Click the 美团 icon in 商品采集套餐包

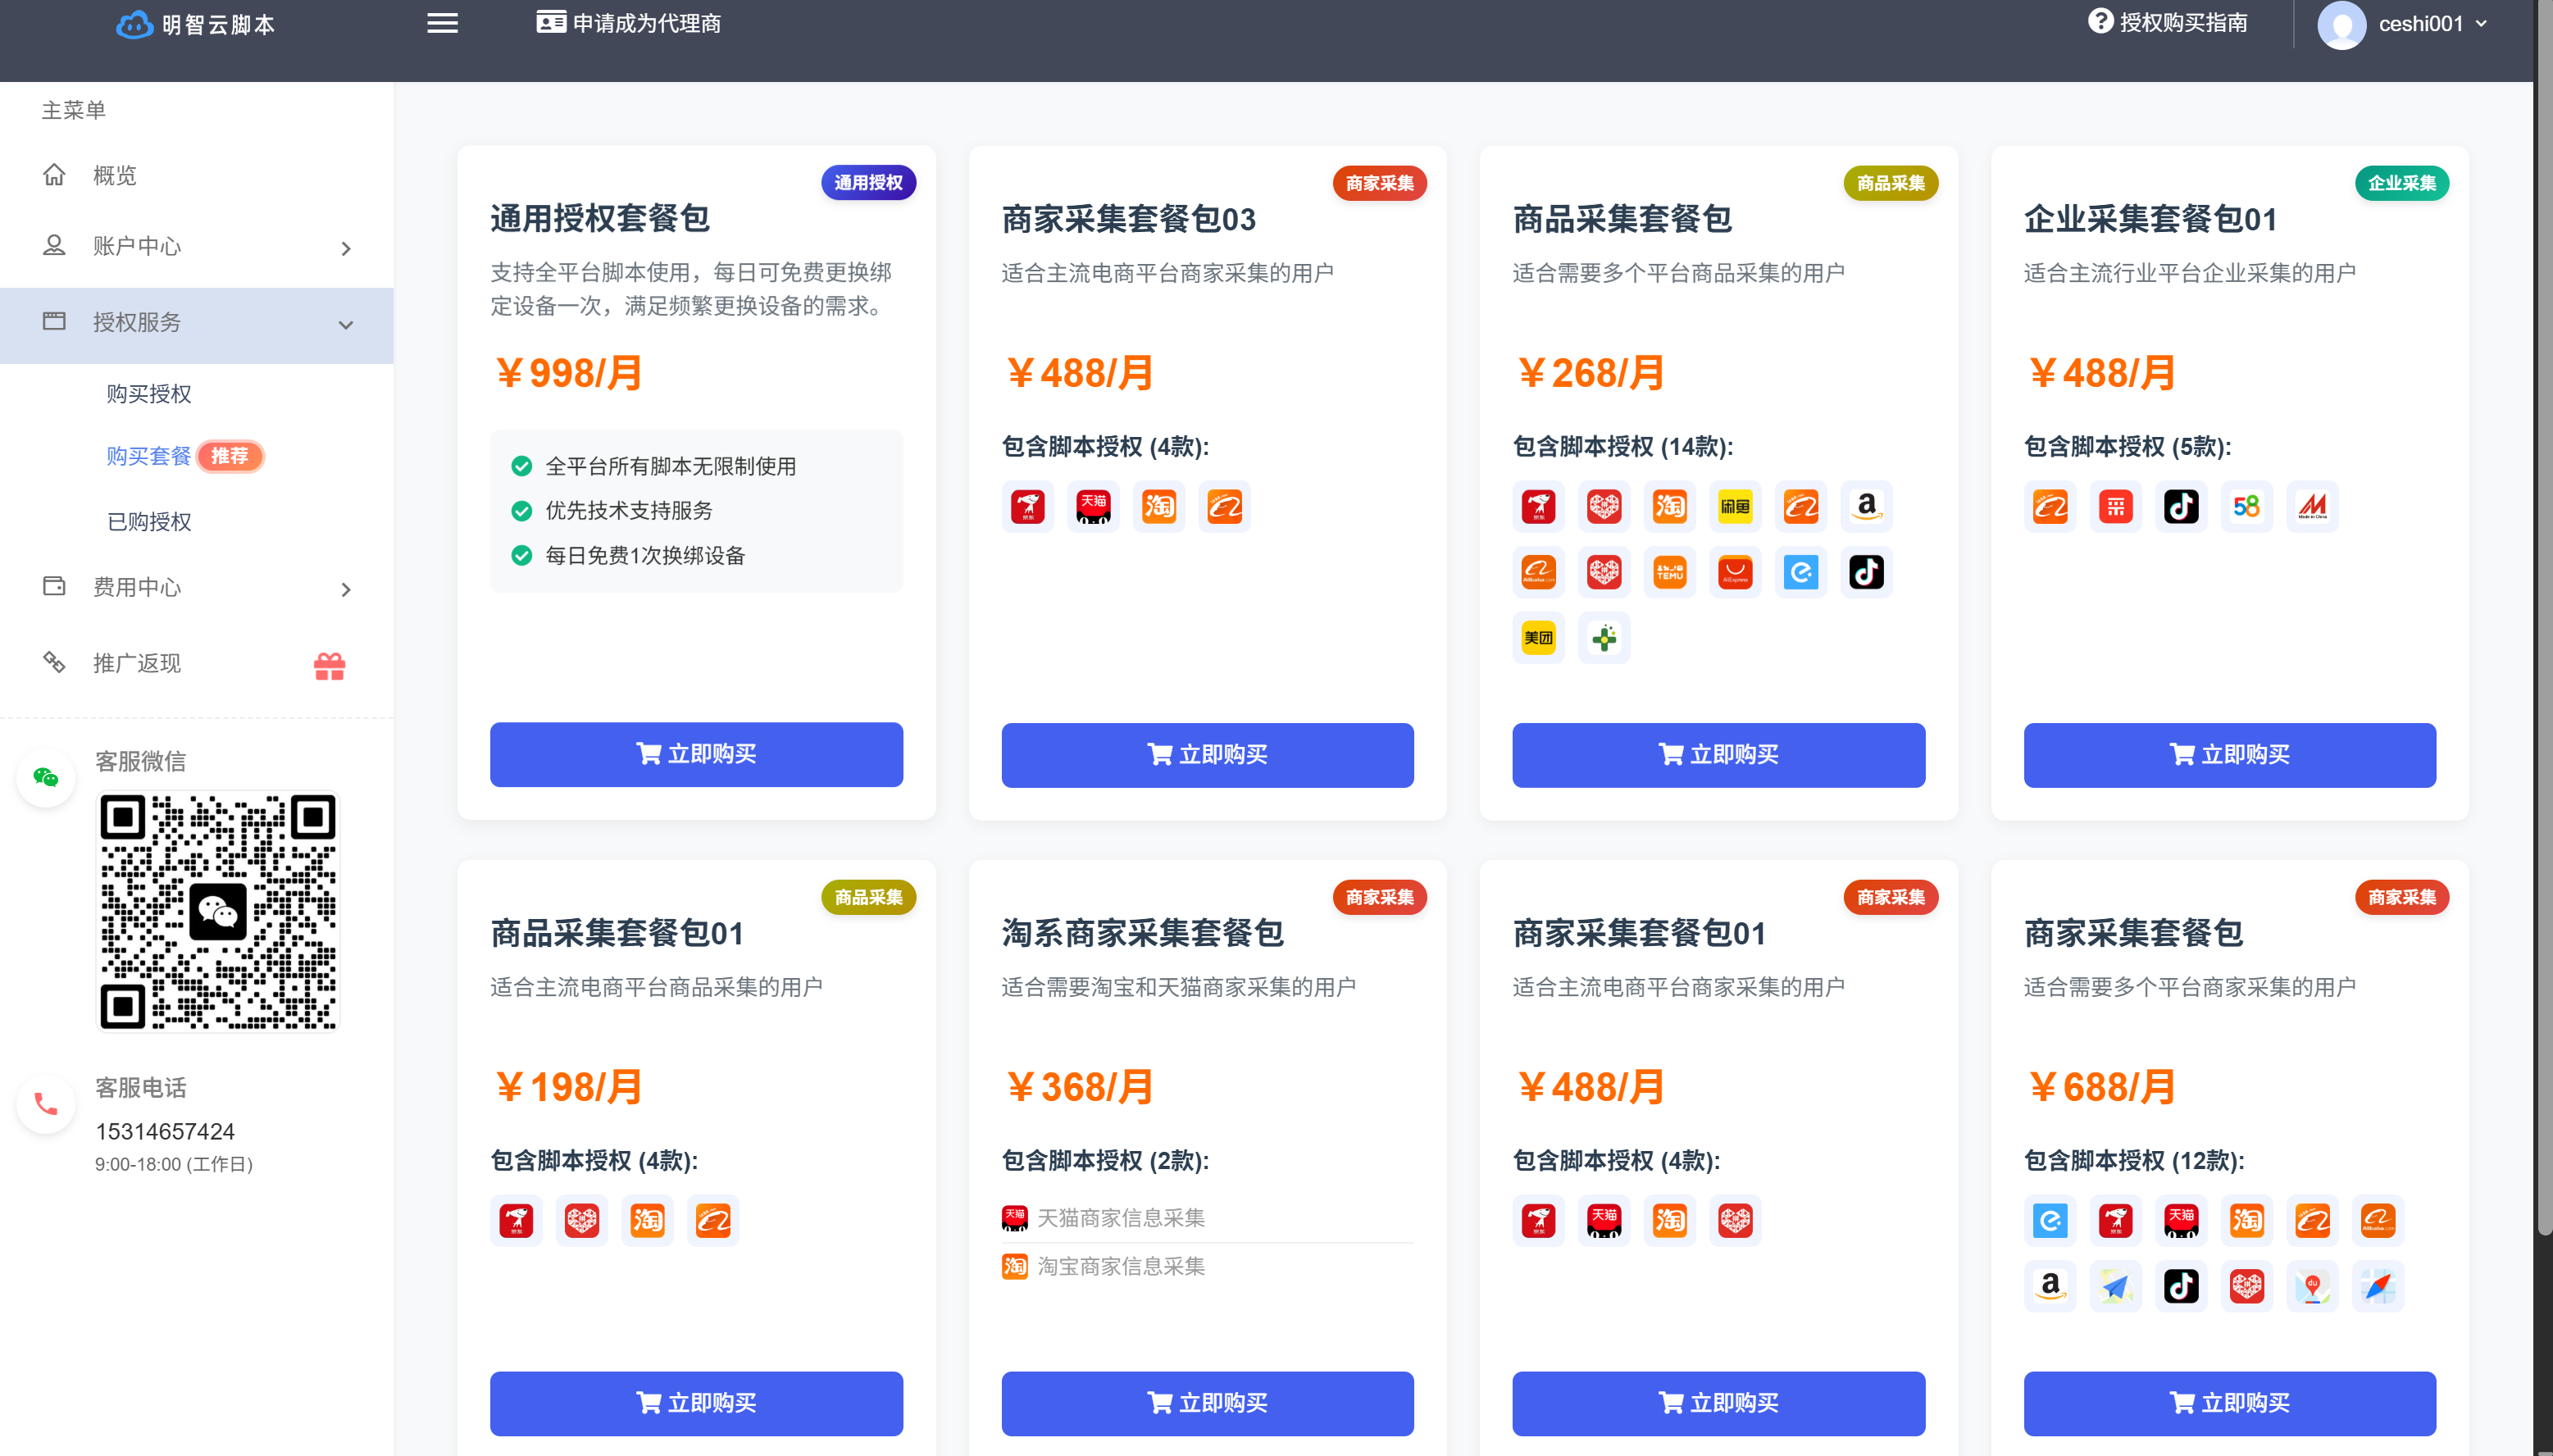[1538, 638]
